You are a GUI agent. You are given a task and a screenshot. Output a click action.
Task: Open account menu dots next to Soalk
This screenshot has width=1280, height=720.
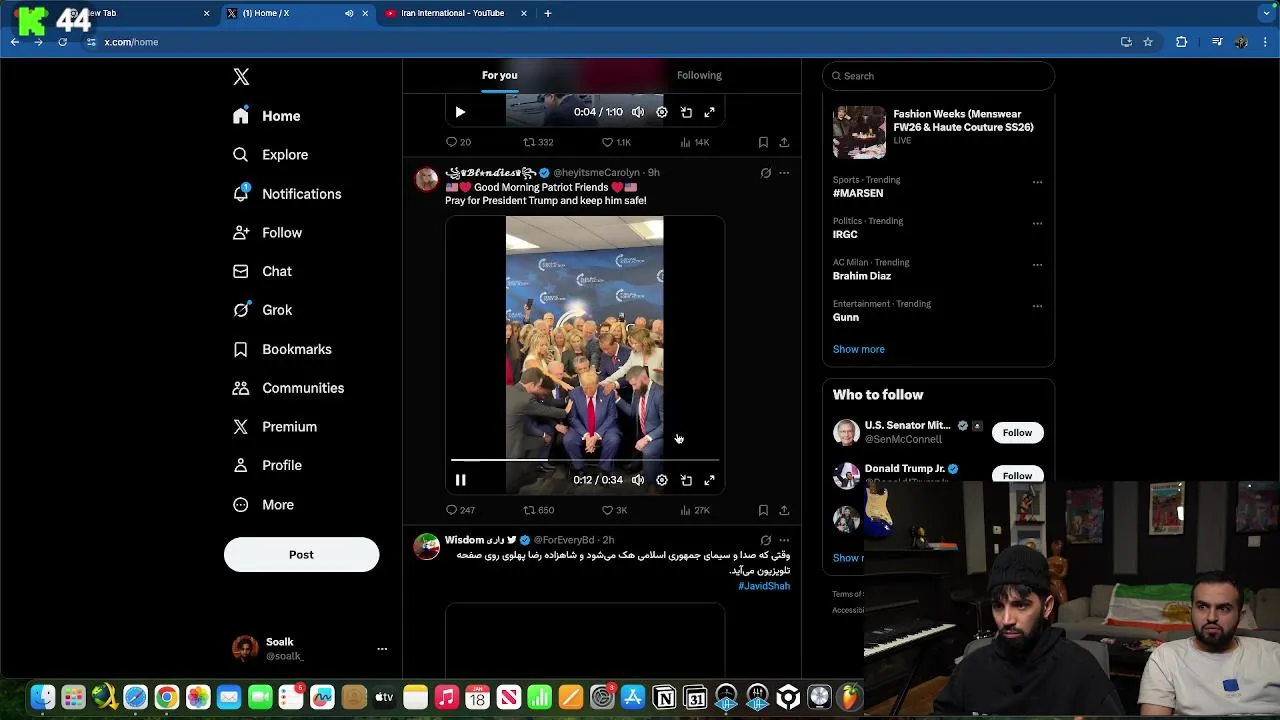382,649
